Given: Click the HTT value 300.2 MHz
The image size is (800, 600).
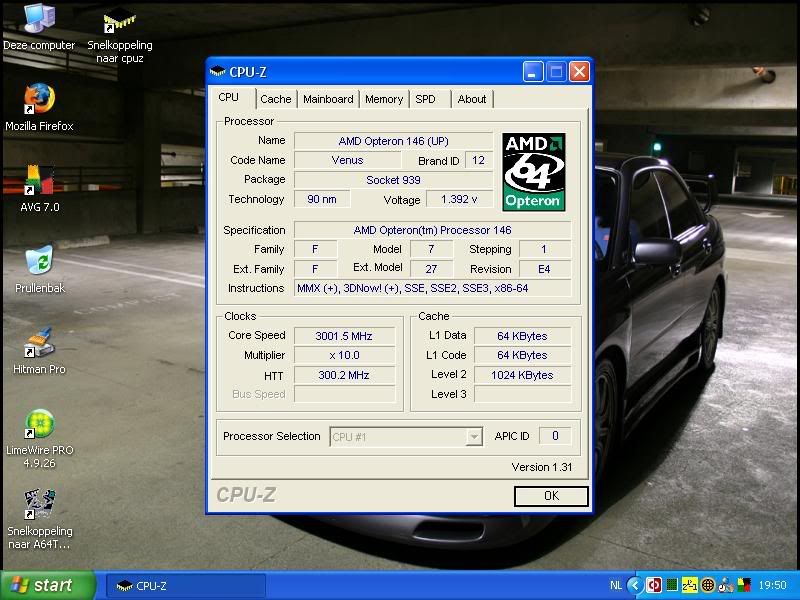Looking at the screenshot, I should point(344,375).
